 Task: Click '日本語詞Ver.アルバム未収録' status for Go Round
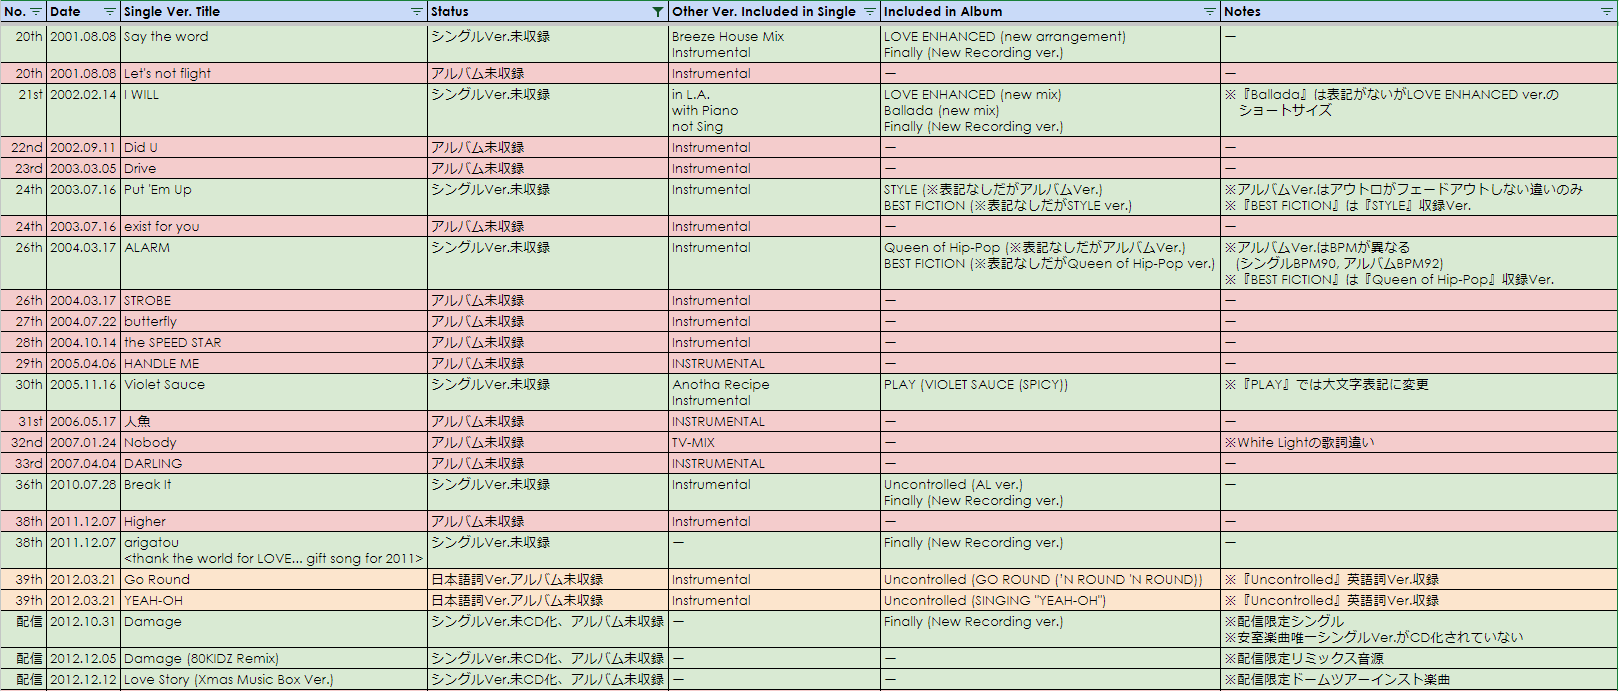click(x=548, y=580)
